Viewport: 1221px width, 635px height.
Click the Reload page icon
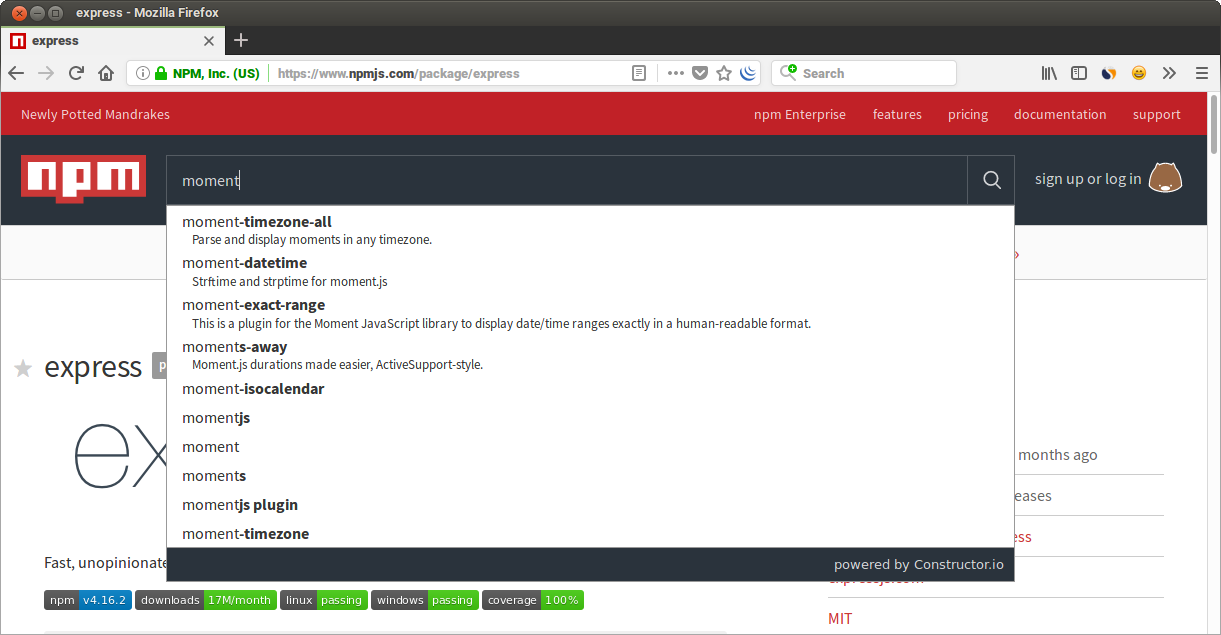pyautogui.click(x=76, y=72)
